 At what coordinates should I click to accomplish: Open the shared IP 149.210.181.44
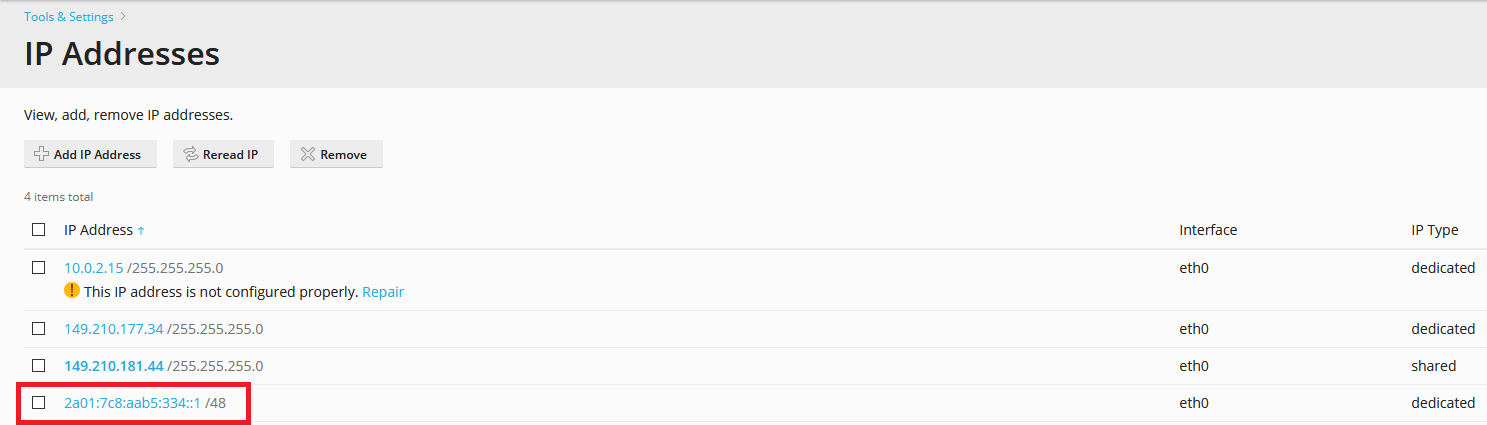[114, 366]
